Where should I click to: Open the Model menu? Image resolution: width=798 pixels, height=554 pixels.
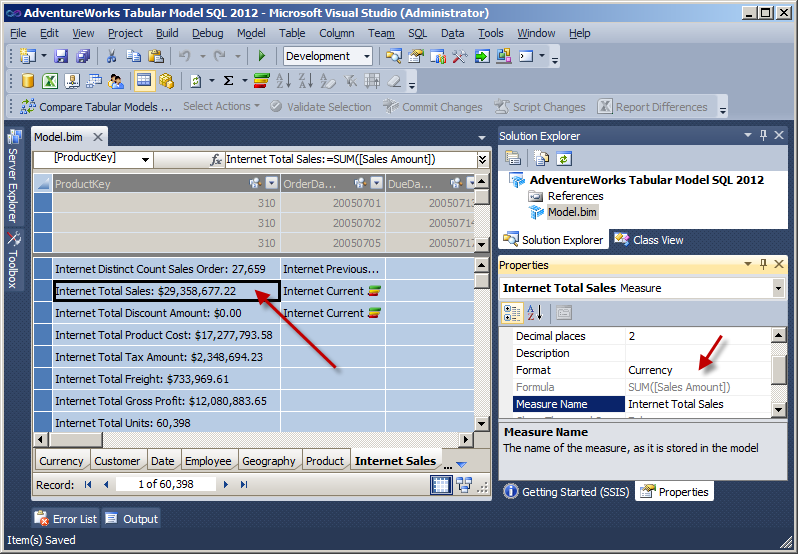(251, 33)
